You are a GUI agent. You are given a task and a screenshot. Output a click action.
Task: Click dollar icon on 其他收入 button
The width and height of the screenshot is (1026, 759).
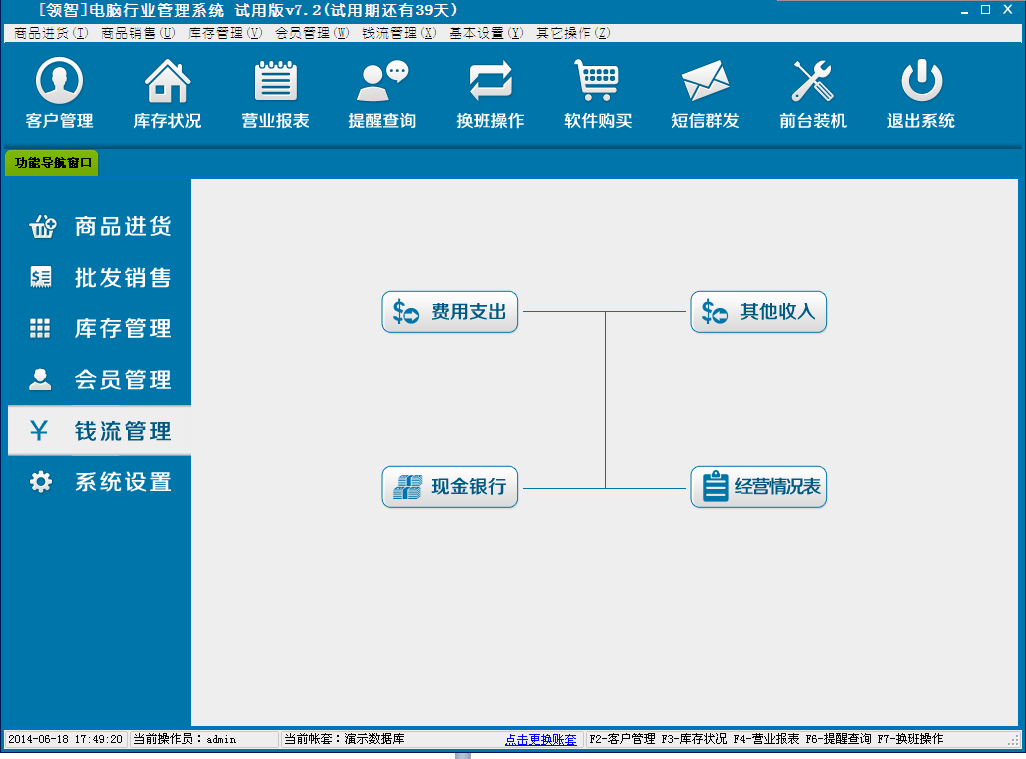pyautogui.click(x=715, y=311)
